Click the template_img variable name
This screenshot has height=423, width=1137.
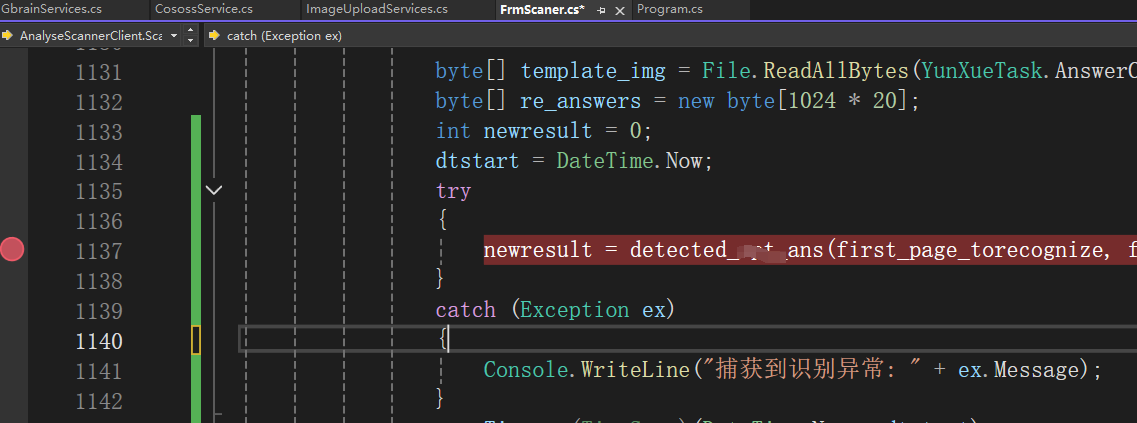point(593,72)
